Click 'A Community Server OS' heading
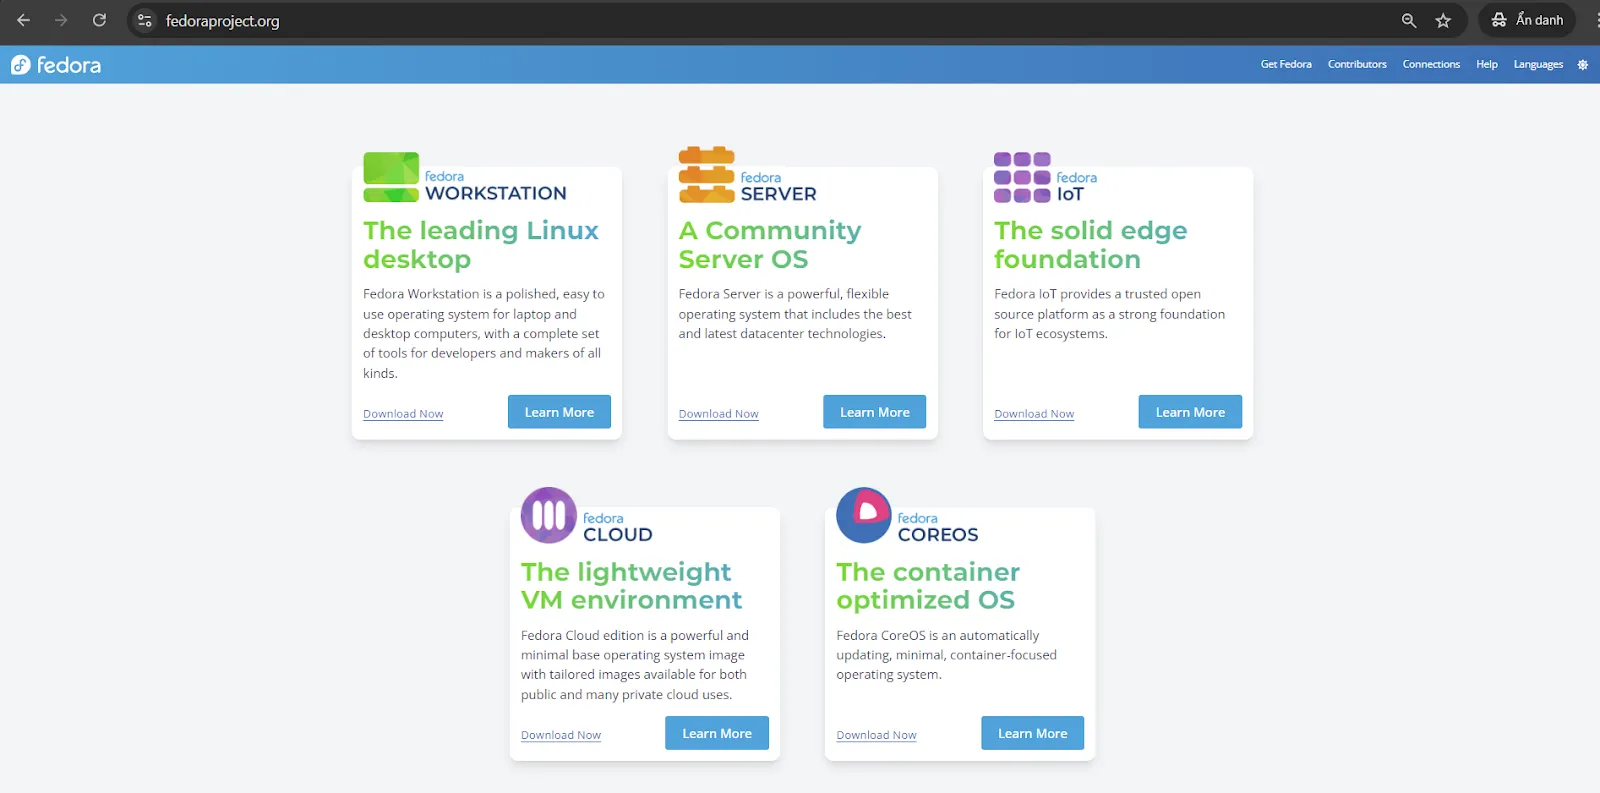Screen dimensions: 1600x793 pos(770,245)
